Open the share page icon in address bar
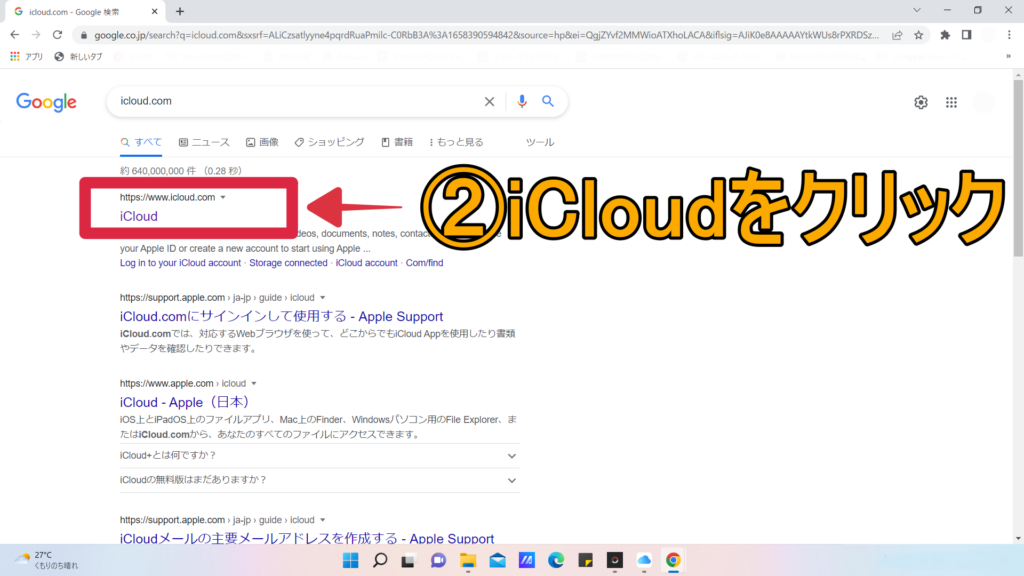This screenshot has height=576, width=1024. pos(897,35)
